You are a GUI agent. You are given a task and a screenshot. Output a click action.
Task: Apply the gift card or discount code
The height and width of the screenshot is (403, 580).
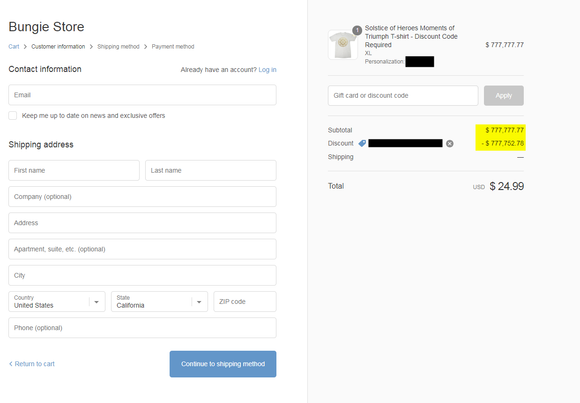pos(504,95)
